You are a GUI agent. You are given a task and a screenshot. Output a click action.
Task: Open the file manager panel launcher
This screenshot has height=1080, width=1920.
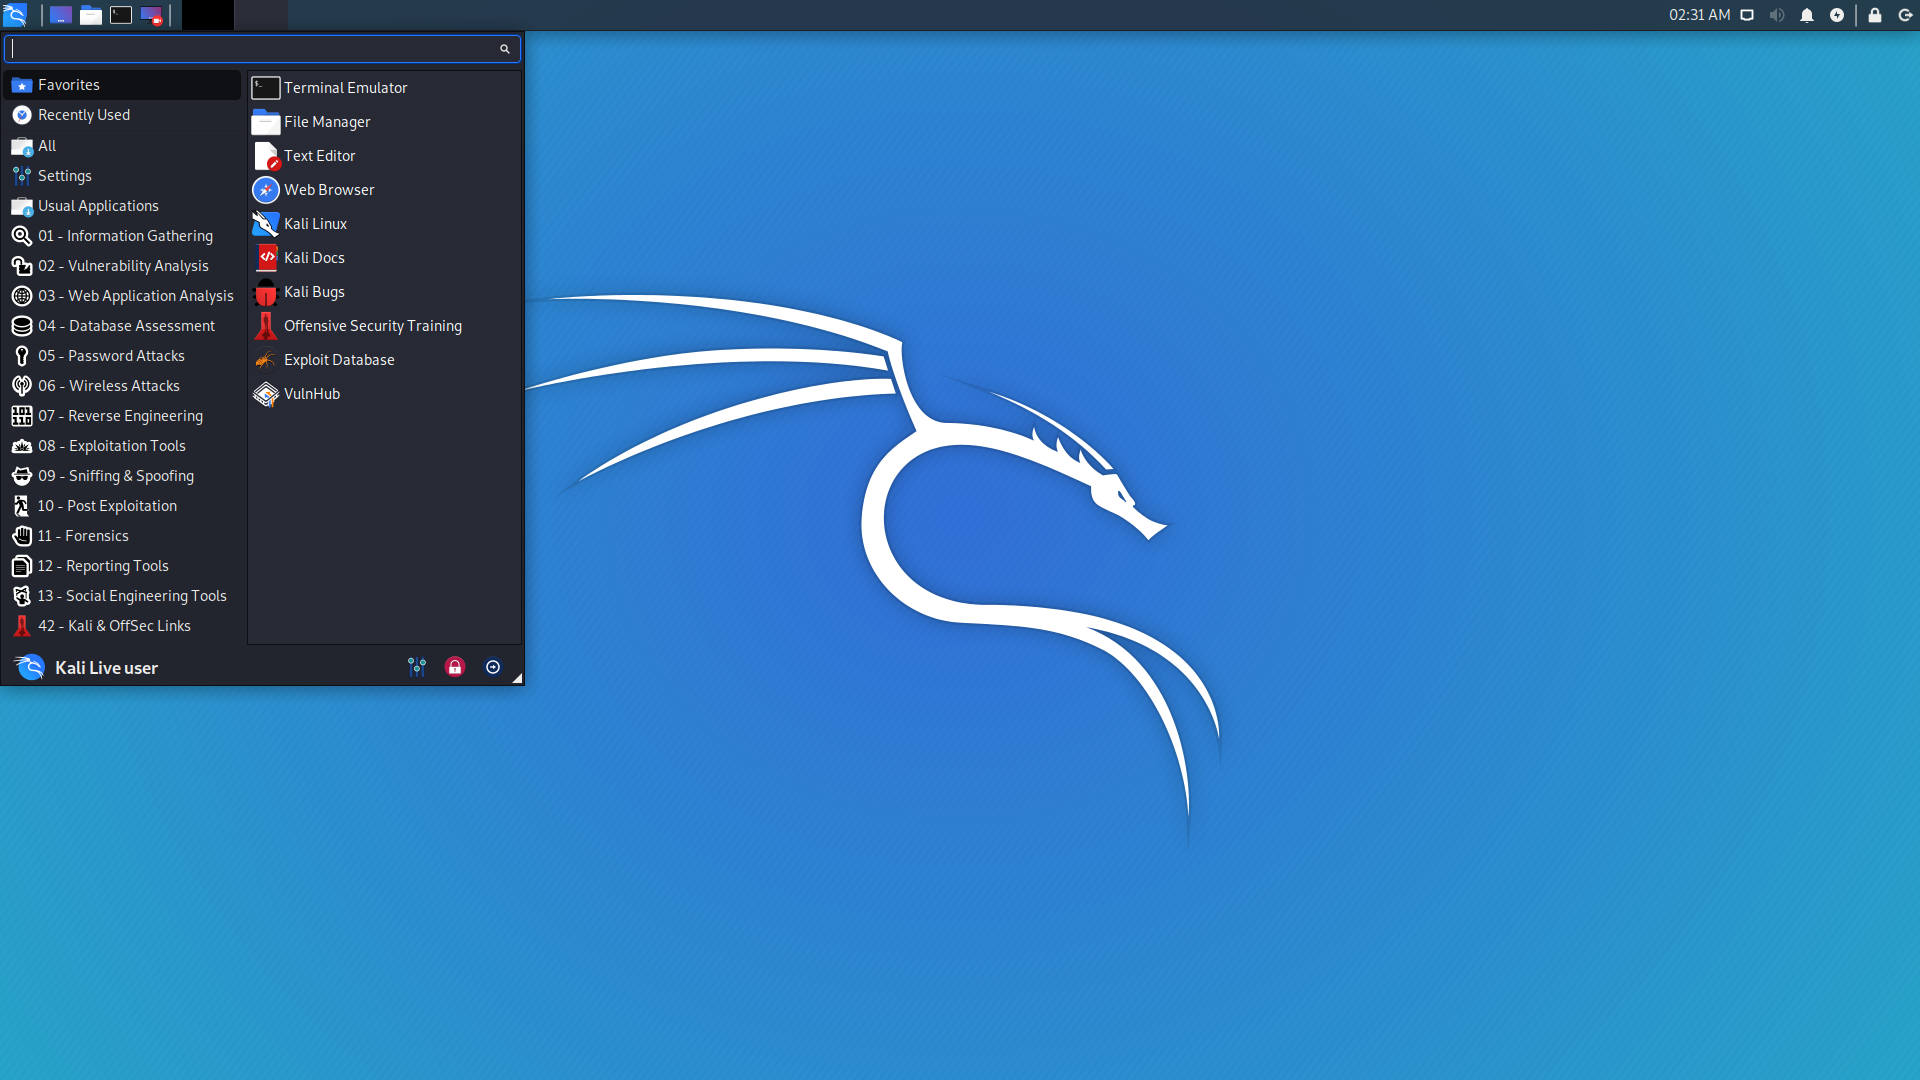point(91,15)
